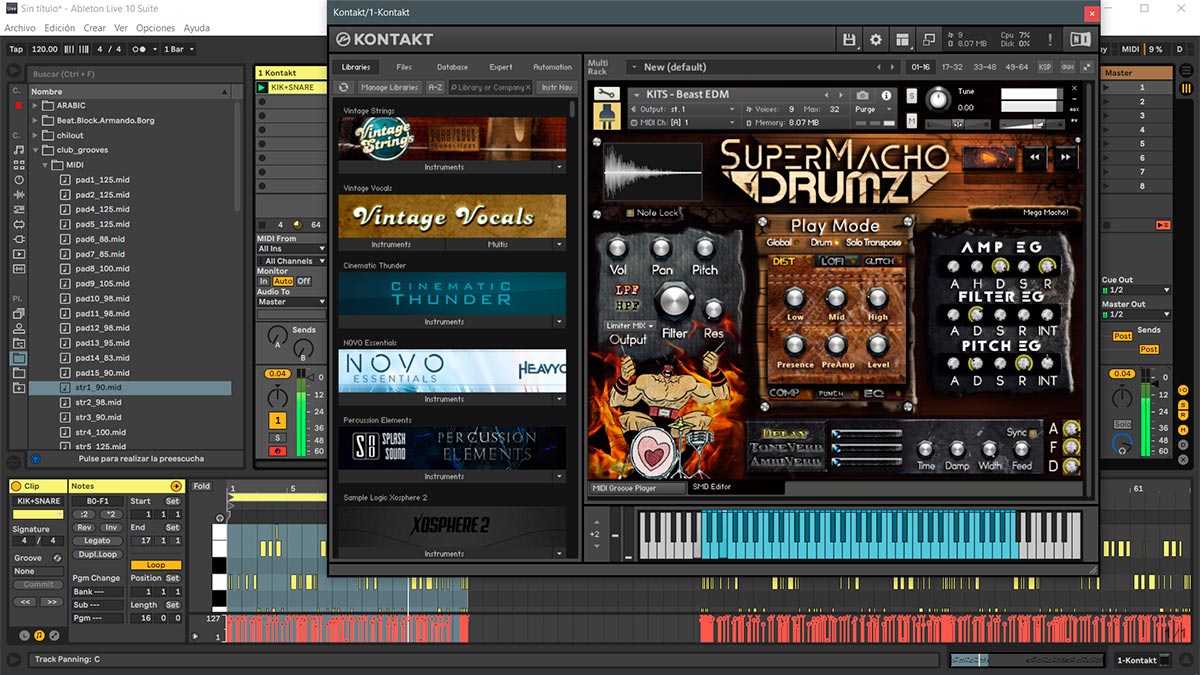
Task: Click the Legato clip button
Action: [x=97, y=540]
